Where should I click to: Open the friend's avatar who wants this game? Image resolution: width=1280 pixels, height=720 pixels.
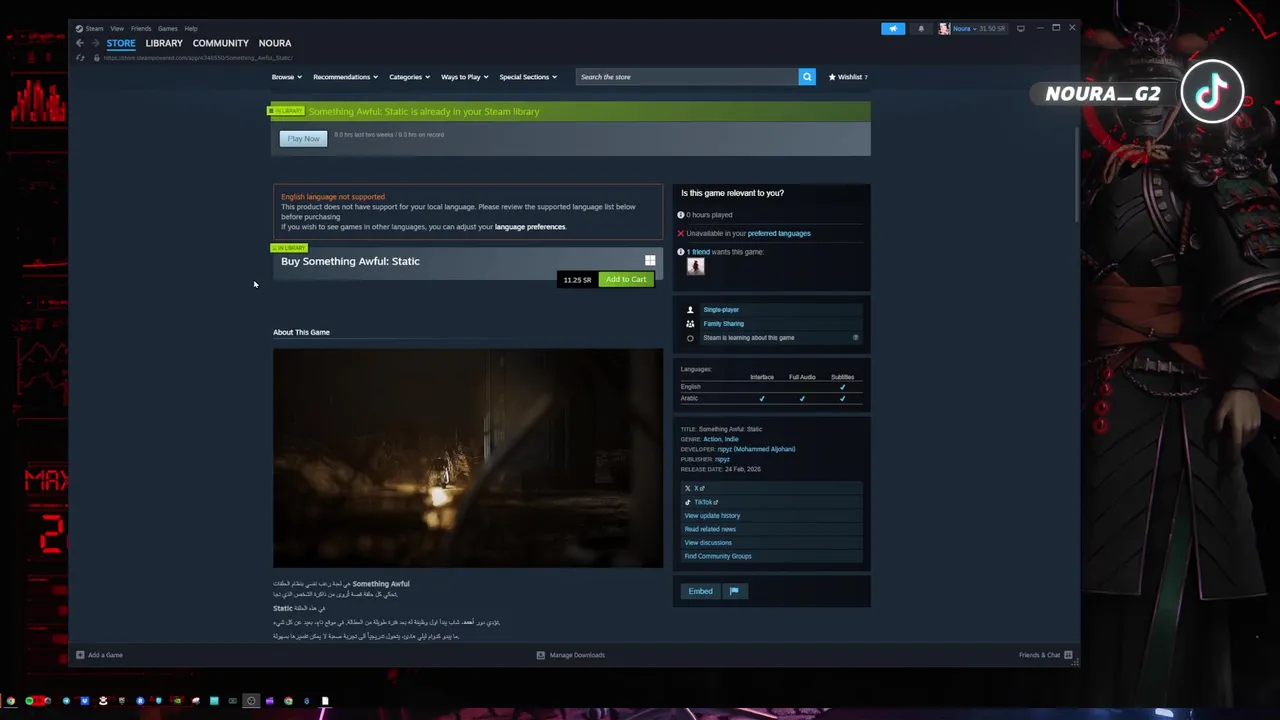[696, 266]
